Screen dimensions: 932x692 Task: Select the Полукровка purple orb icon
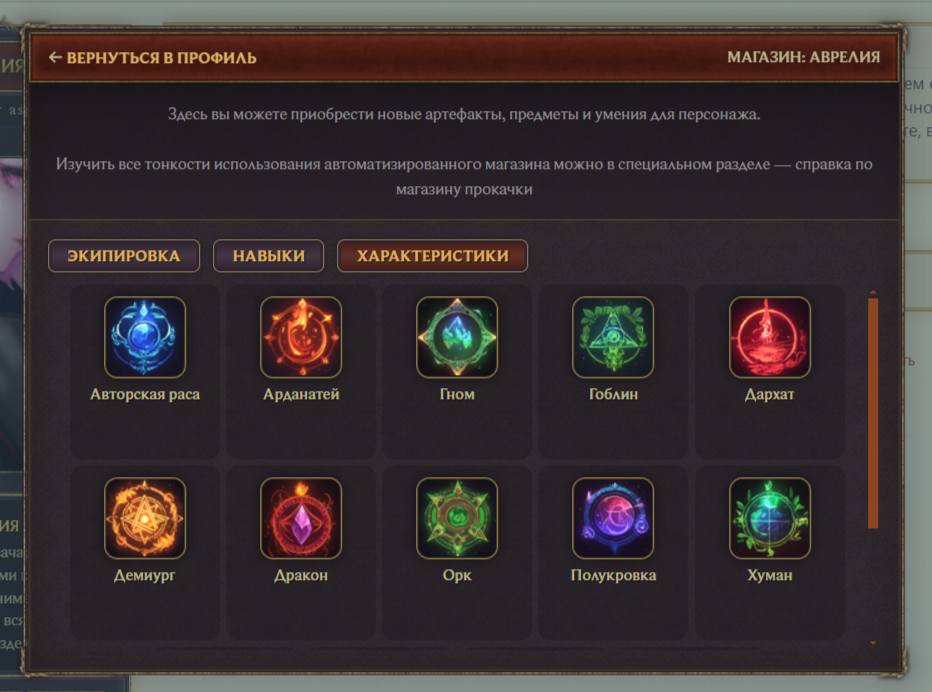613,518
